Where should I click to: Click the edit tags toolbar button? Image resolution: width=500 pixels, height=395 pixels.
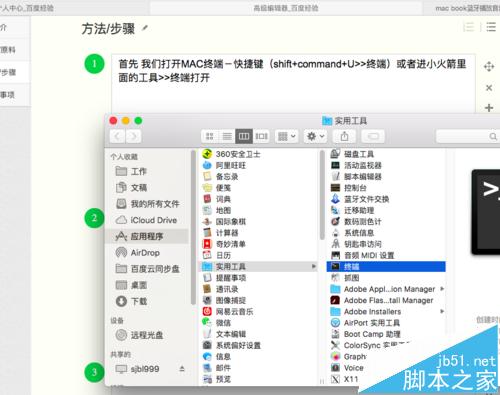point(373,136)
